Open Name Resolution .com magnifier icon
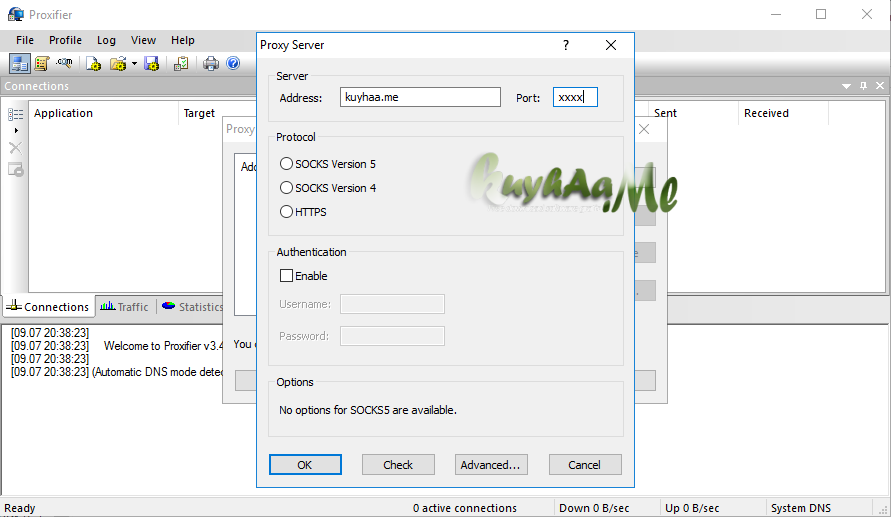 64,62
